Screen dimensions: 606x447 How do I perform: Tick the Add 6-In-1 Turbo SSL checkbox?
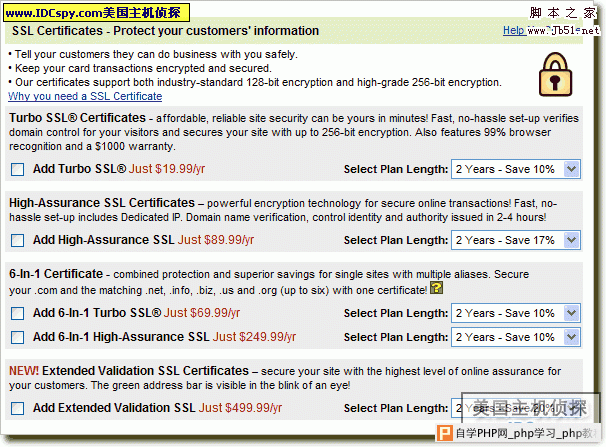click(x=17, y=313)
